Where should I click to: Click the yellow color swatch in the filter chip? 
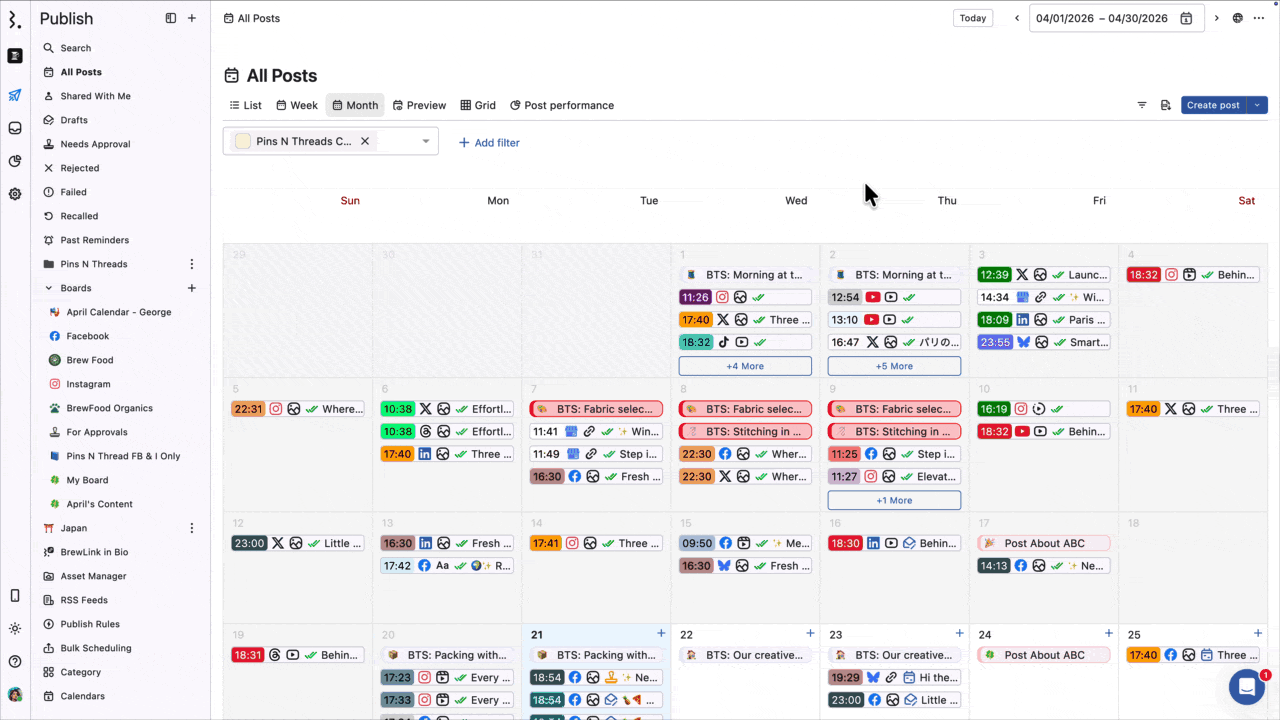click(242, 141)
